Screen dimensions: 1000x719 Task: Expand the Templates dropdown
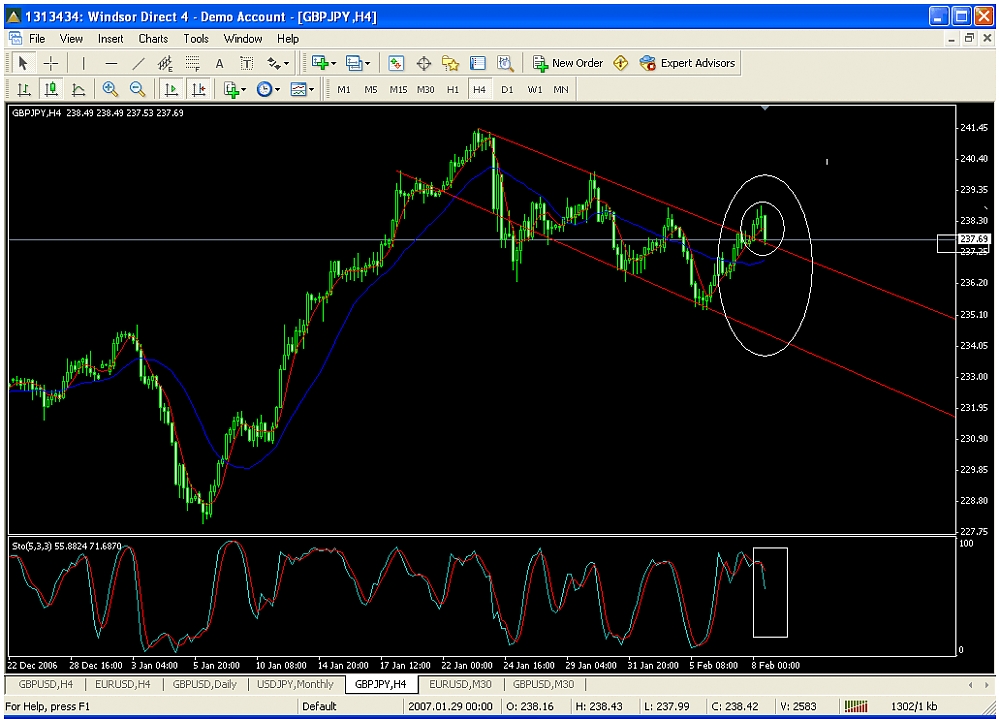302,89
